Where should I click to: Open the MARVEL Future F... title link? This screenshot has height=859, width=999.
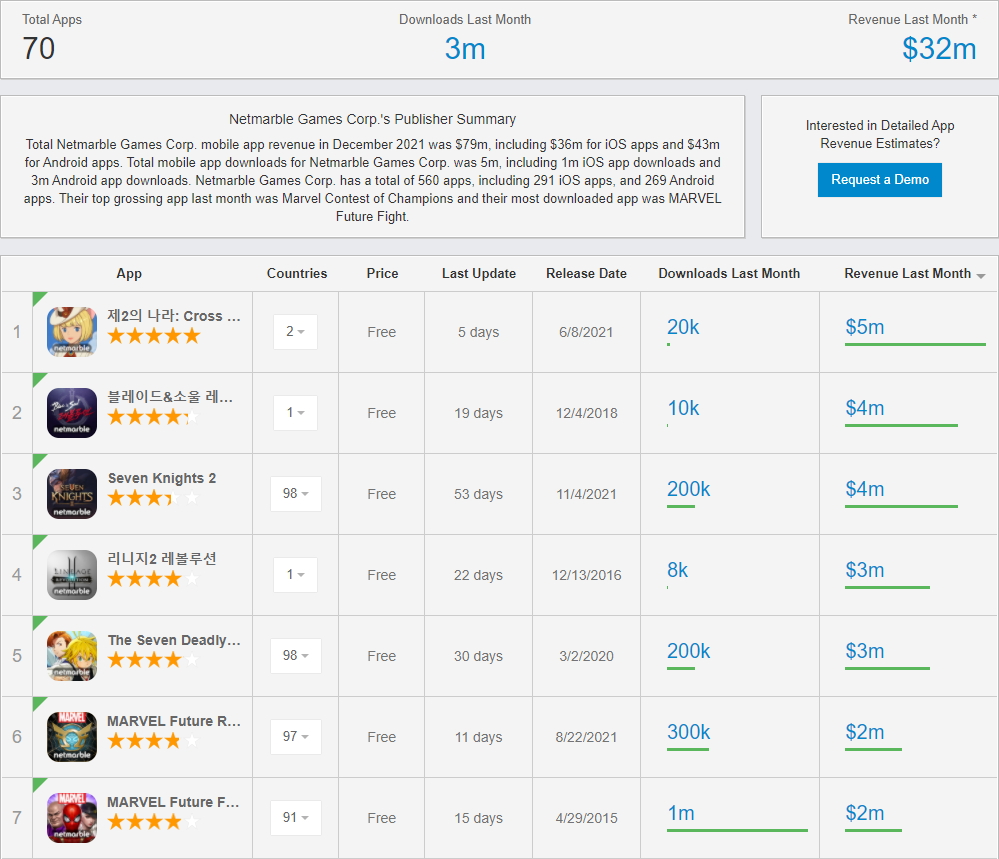(173, 802)
